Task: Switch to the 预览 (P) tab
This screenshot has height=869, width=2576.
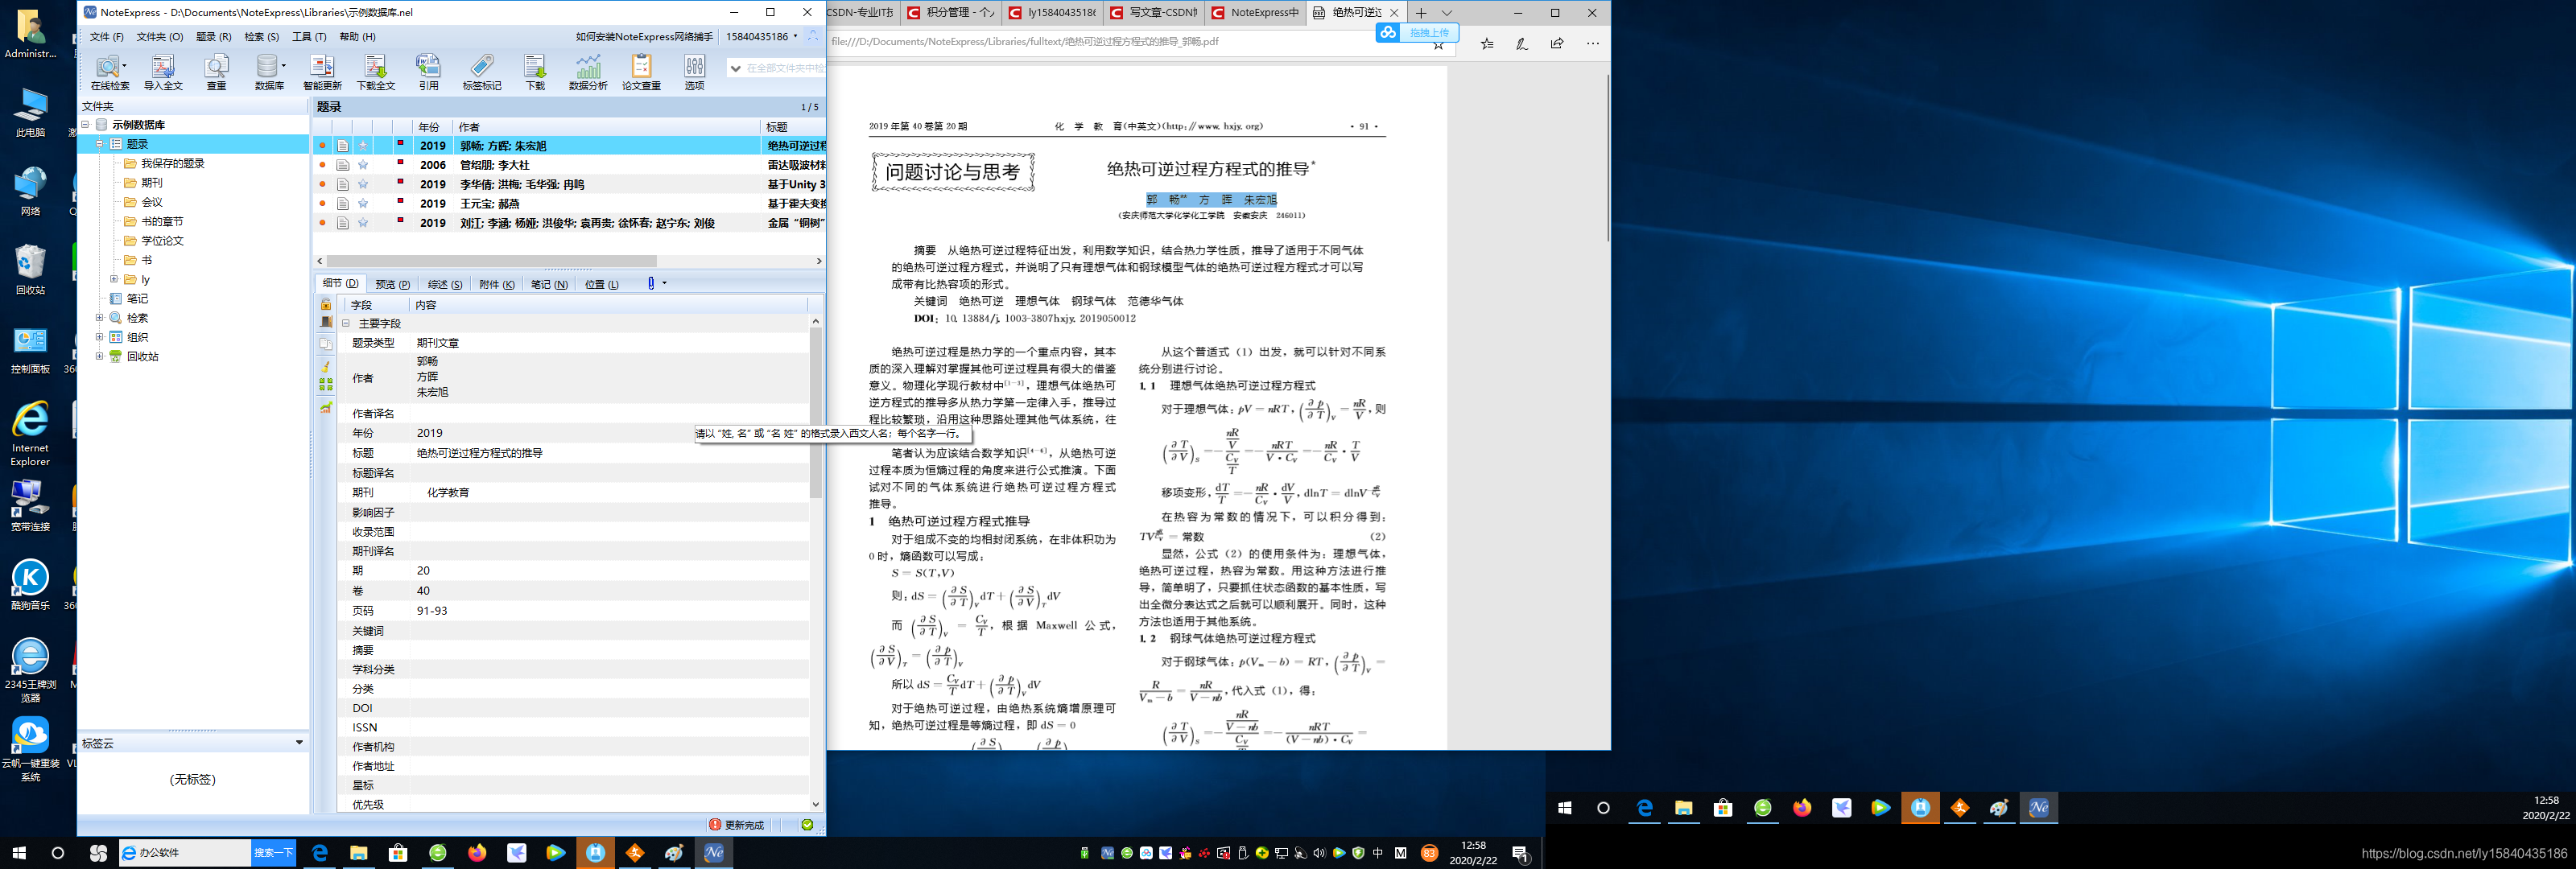Action: [392, 285]
